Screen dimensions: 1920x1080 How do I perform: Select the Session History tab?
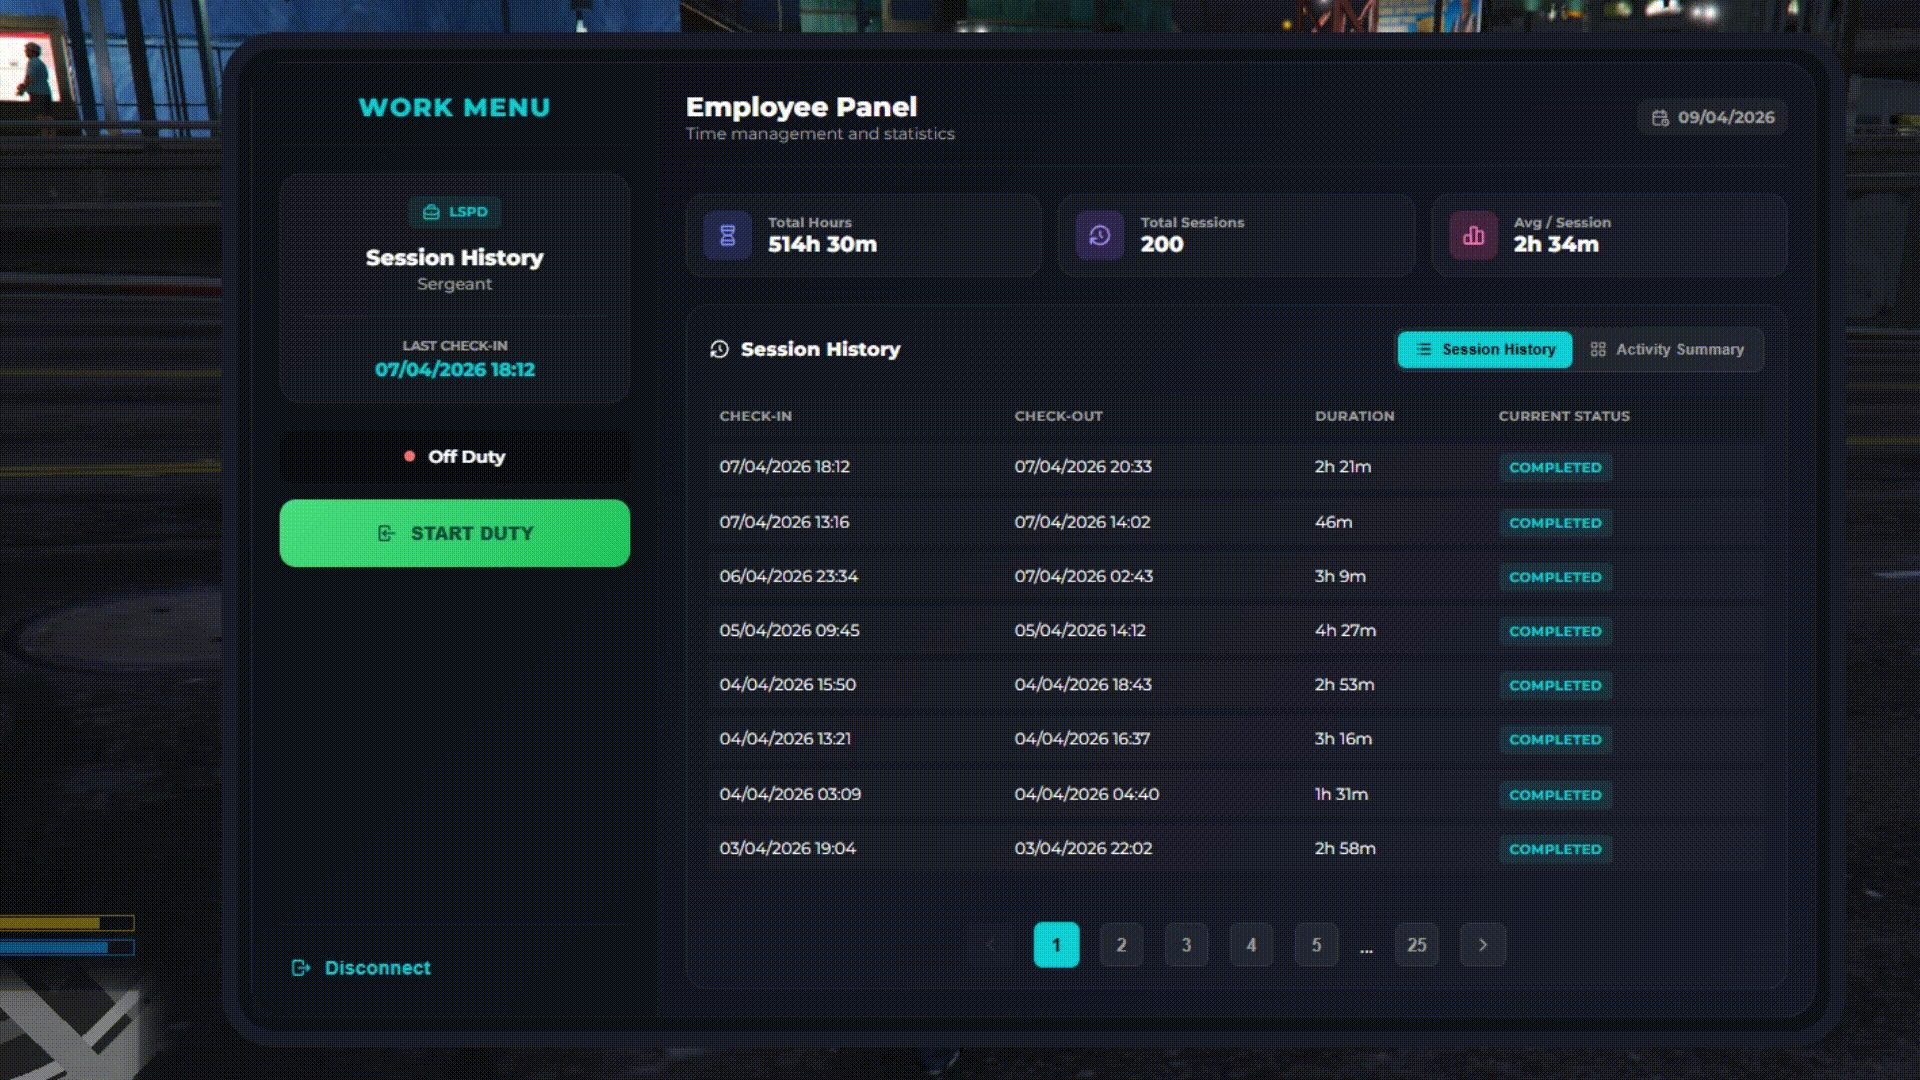1484,349
